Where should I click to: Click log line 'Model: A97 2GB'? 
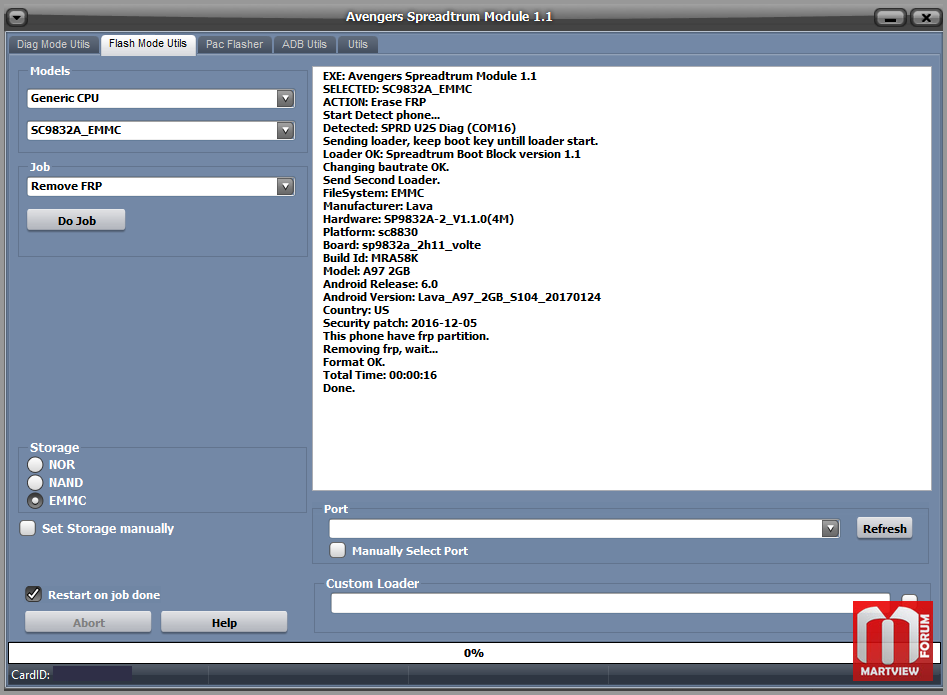[367, 271]
